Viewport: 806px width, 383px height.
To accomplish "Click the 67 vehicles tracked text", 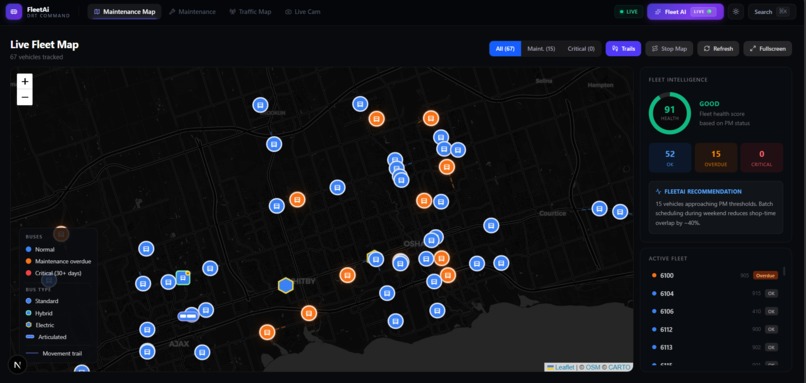I will click(x=36, y=57).
